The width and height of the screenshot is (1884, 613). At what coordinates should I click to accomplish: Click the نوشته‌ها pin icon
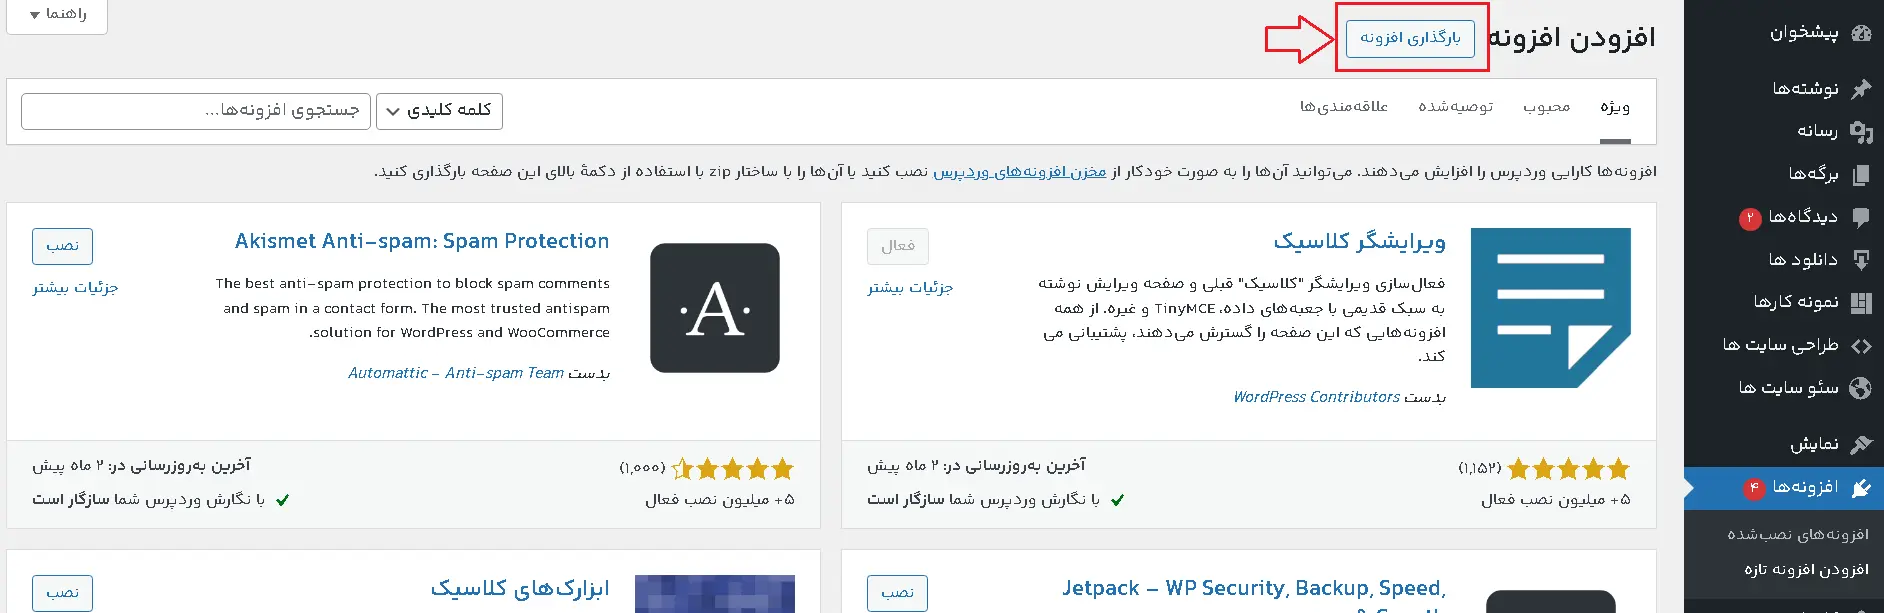pos(1861,89)
